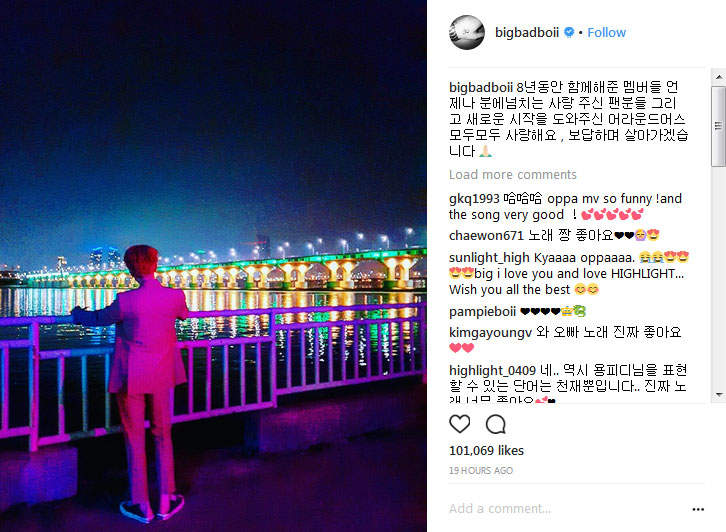This screenshot has height=532, width=726.
Task: Open gkq1993 commenter profile
Action: coord(474,199)
